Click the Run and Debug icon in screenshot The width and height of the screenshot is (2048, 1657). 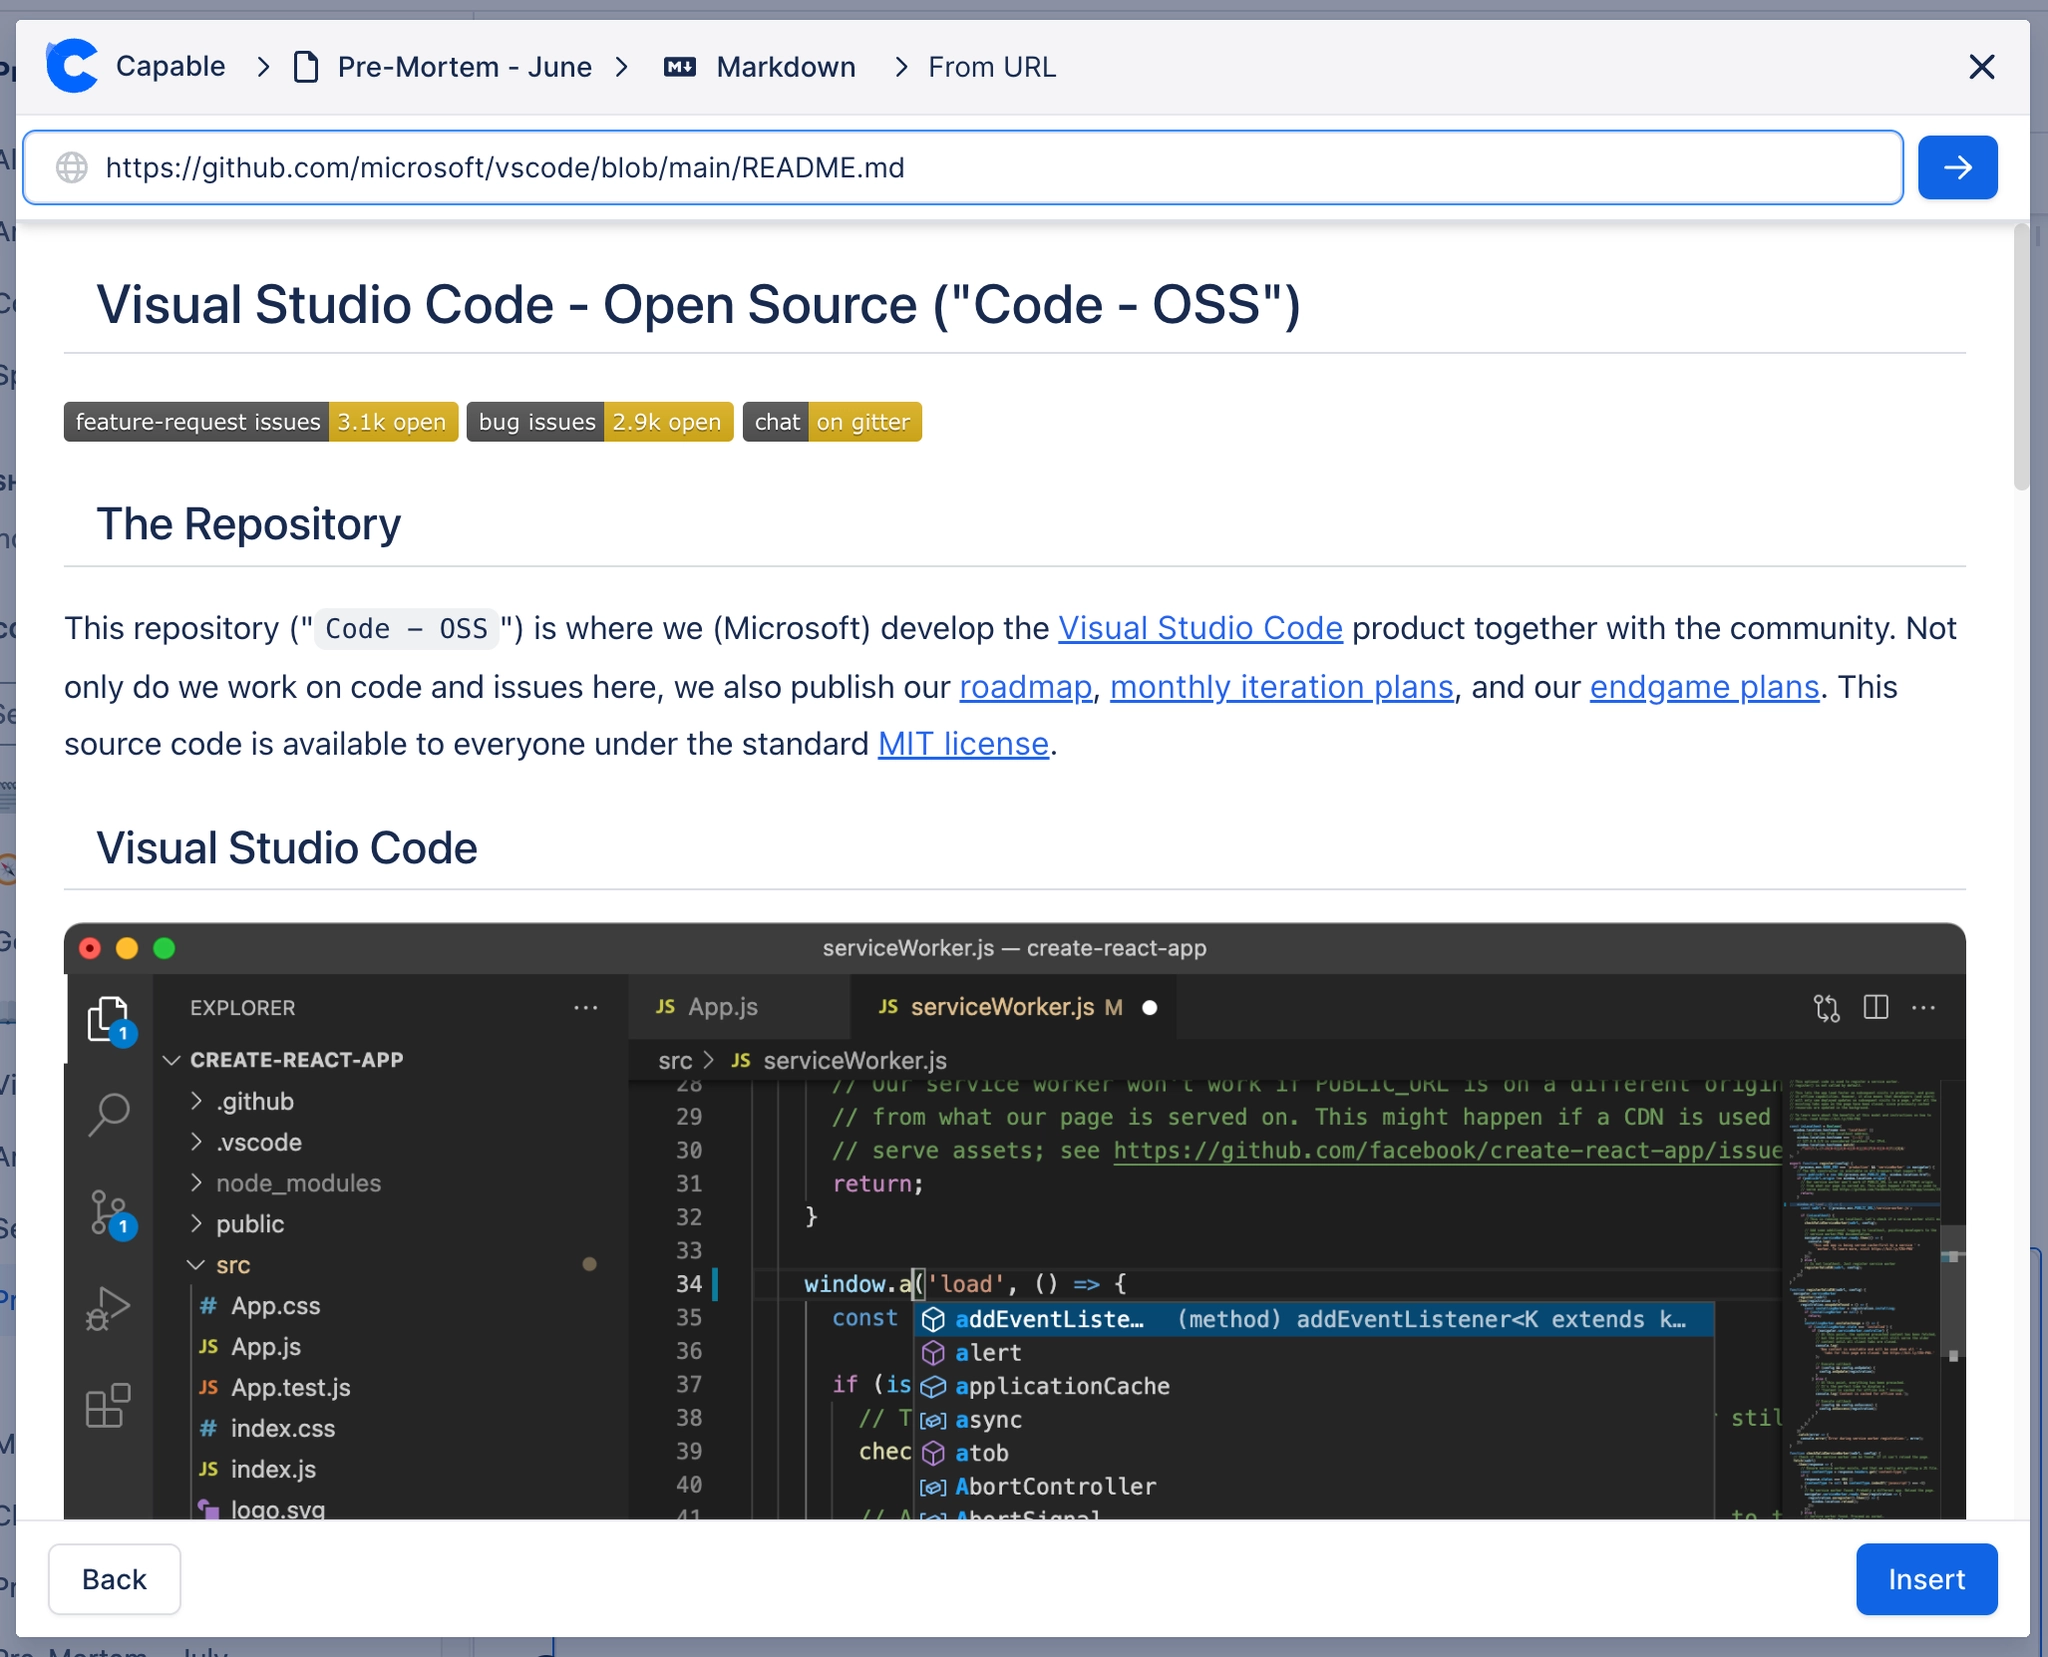(108, 1308)
